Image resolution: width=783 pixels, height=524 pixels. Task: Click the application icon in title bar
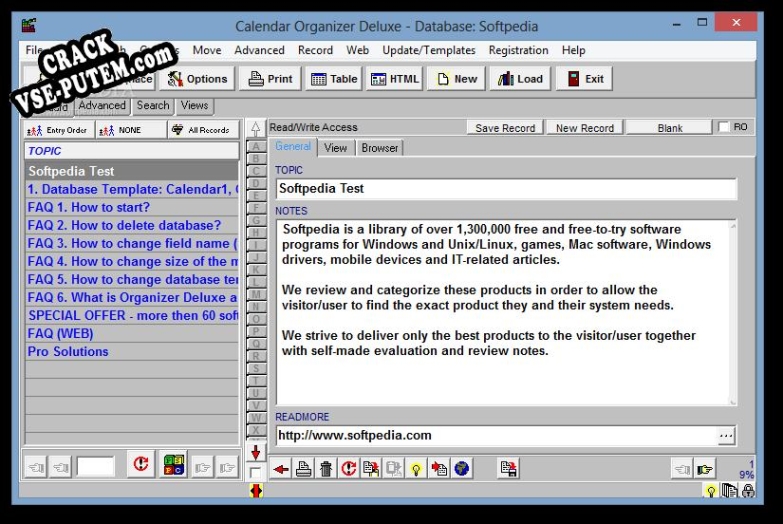[x=29, y=25]
